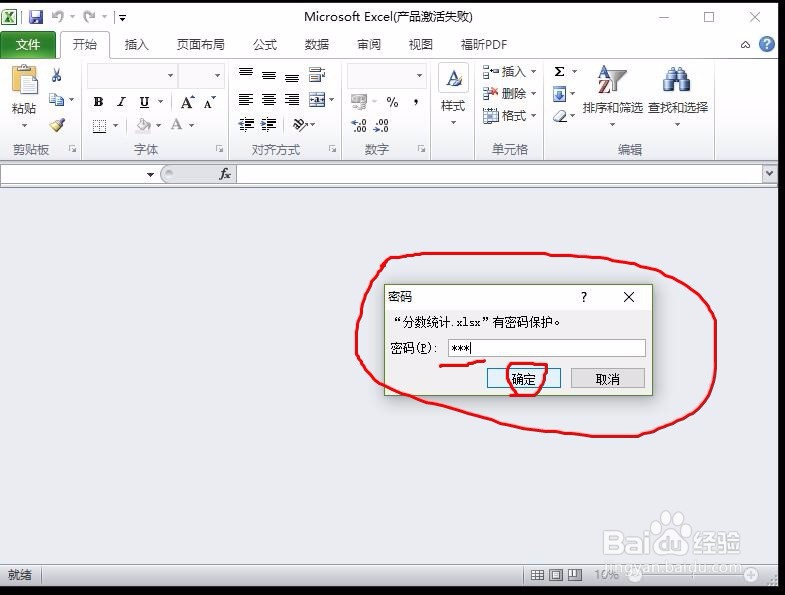Open the 文件 File tab
Screen dimensions: 785x595
[x=28, y=45]
